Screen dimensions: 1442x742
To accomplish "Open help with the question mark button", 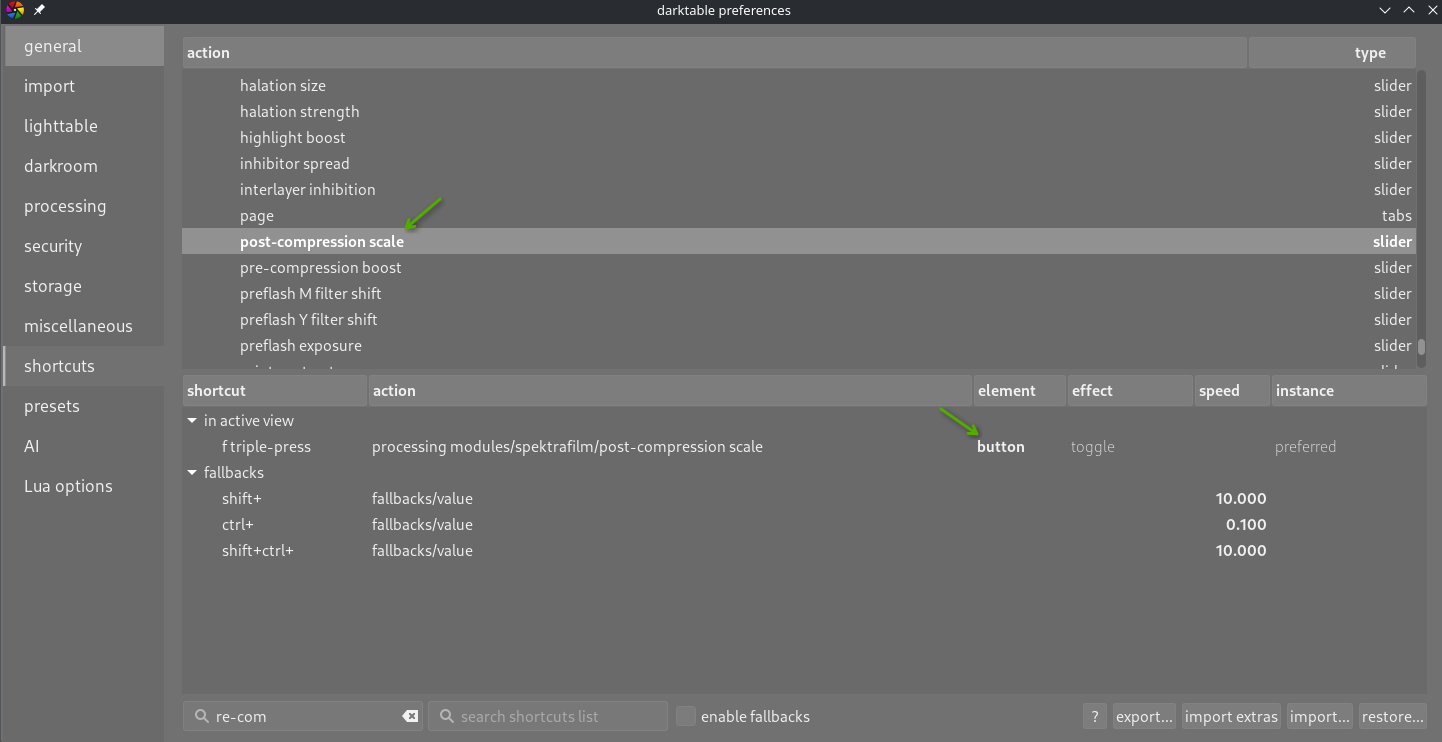I will click(1095, 716).
